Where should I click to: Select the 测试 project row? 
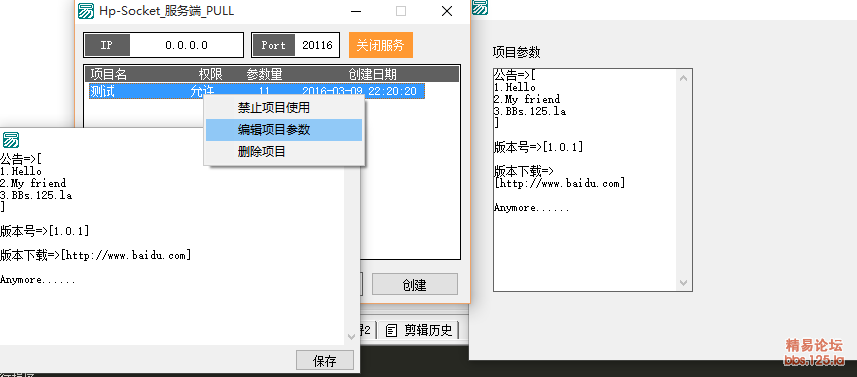pos(257,91)
